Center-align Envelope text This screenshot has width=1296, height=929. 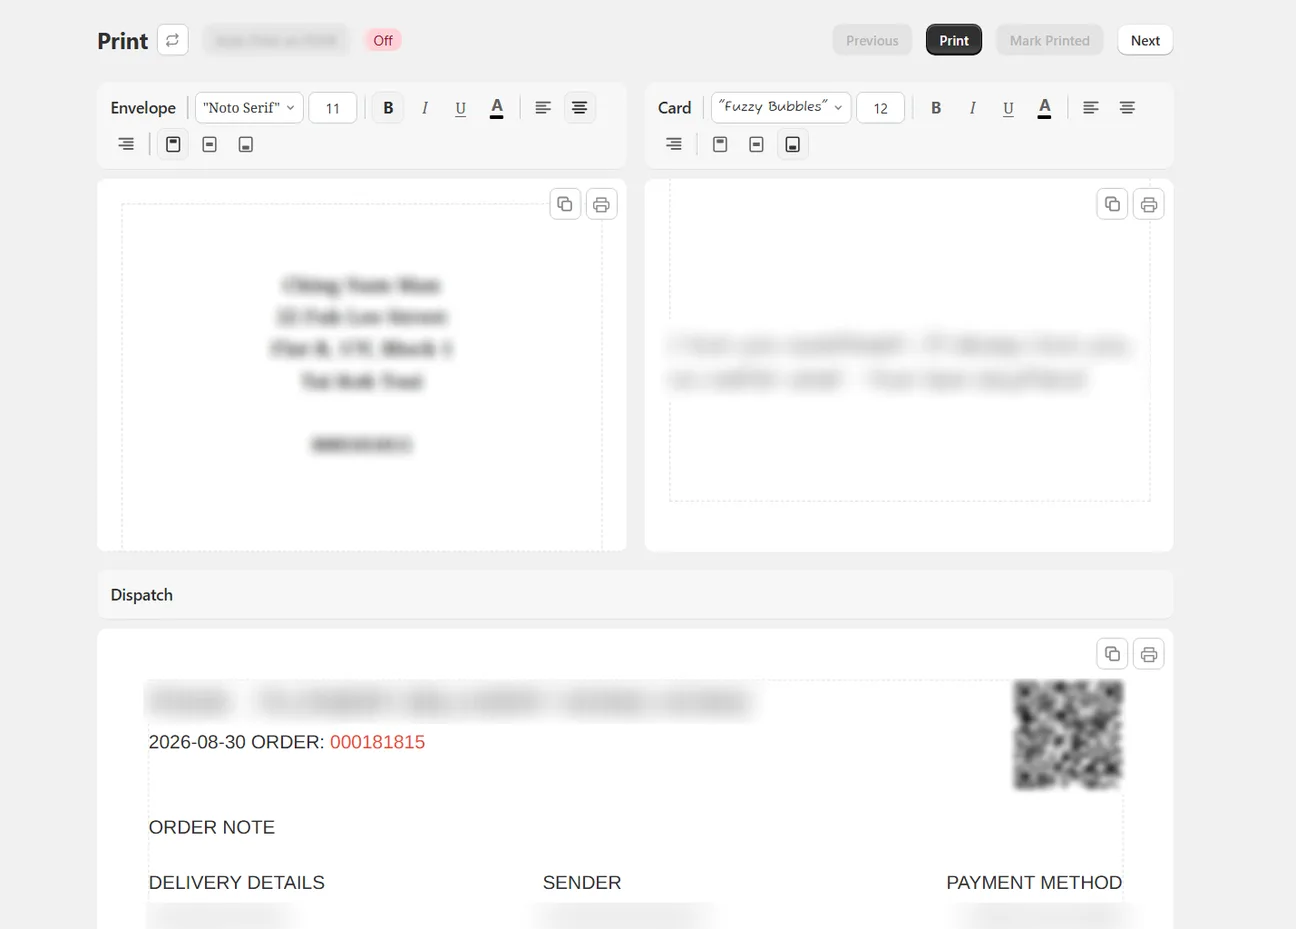(x=579, y=107)
